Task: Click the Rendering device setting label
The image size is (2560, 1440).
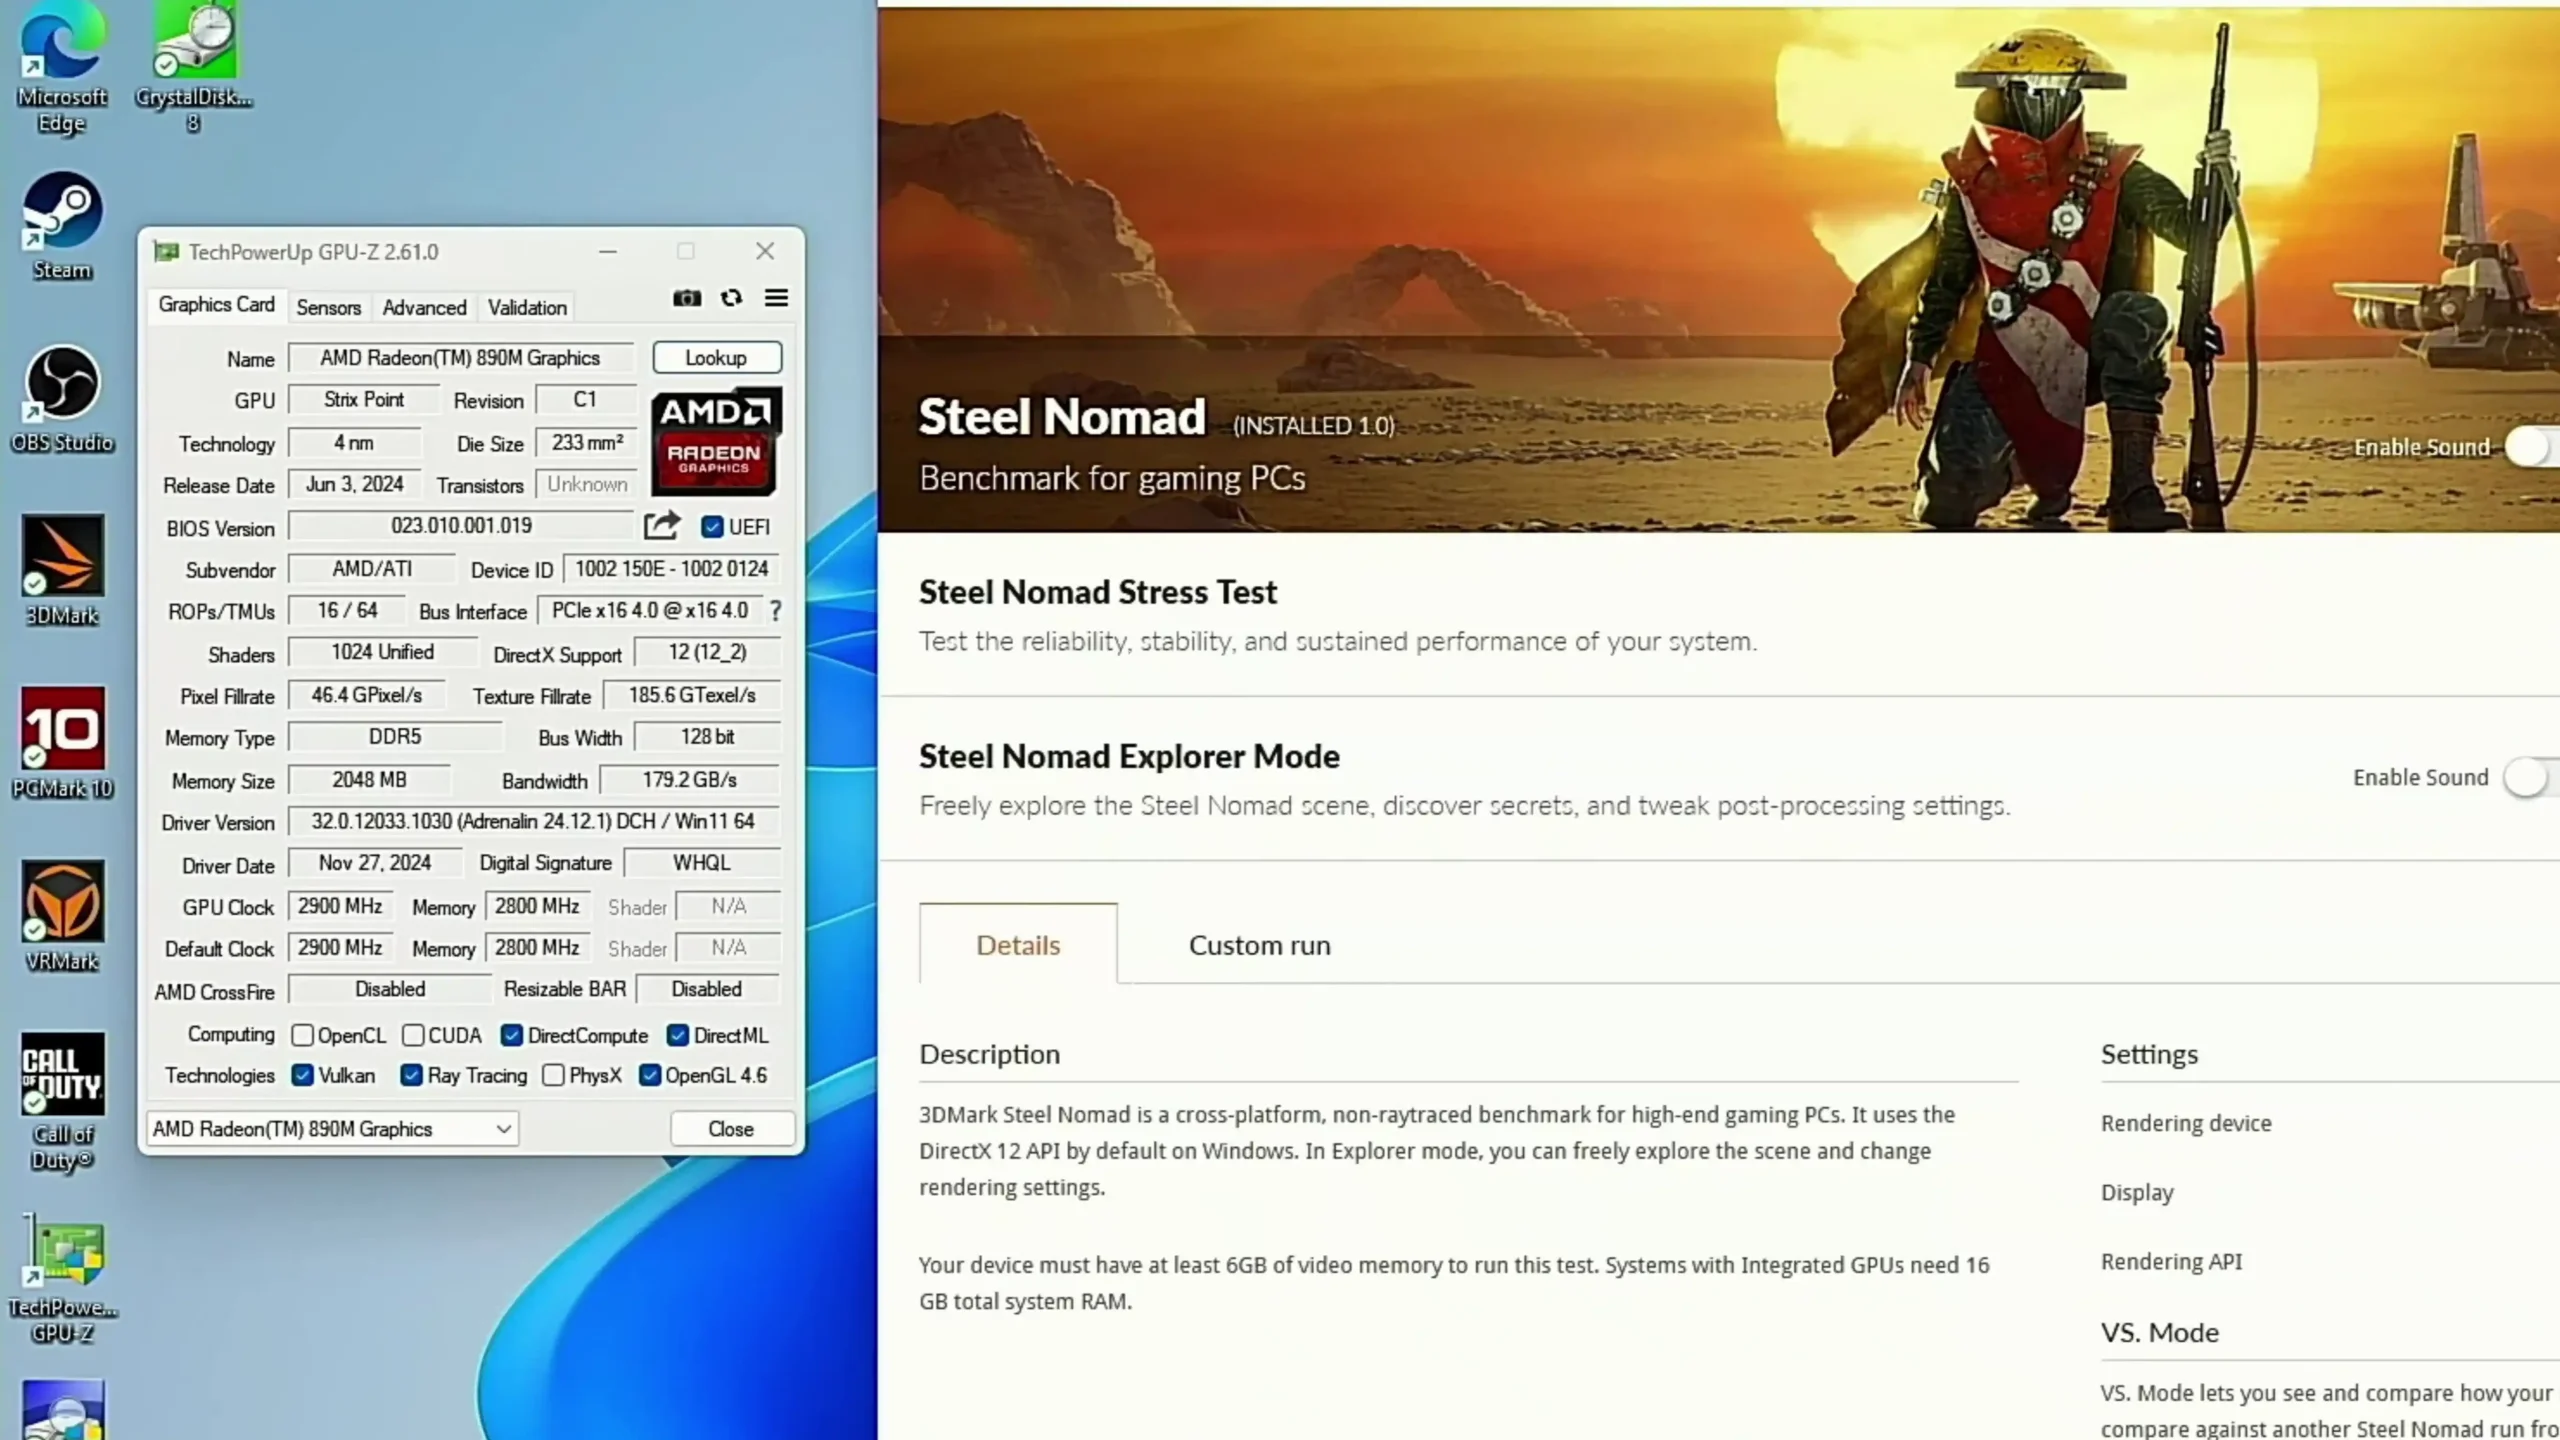Action: click(x=2186, y=1123)
